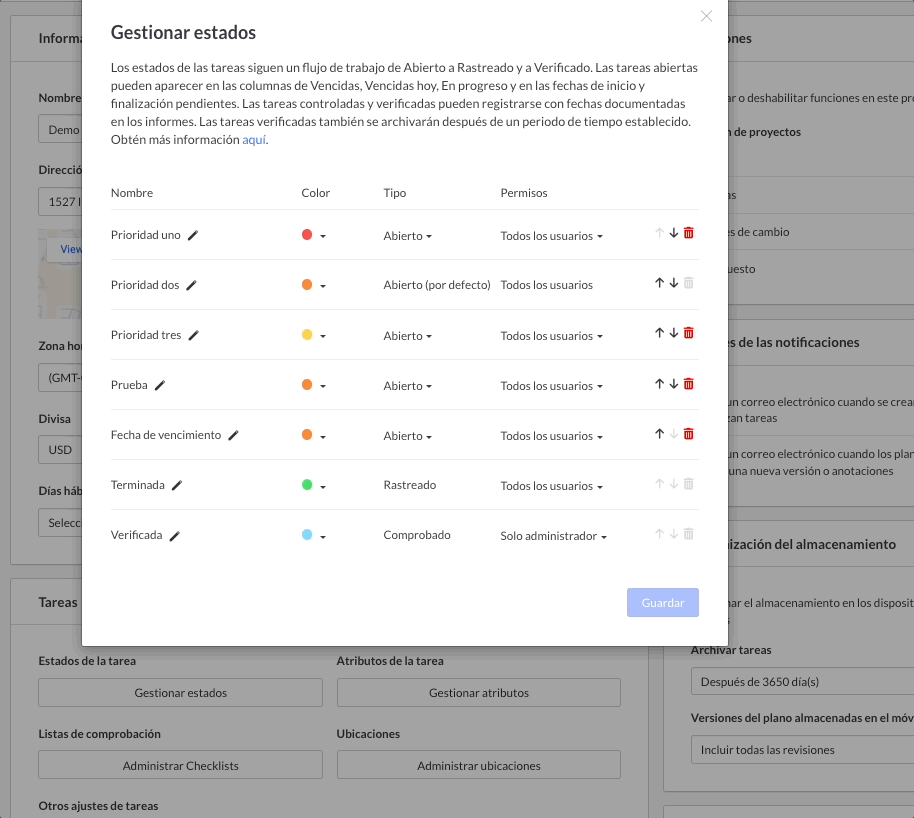Click the Guardar button
This screenshot has width=914, height=818.
663,602
